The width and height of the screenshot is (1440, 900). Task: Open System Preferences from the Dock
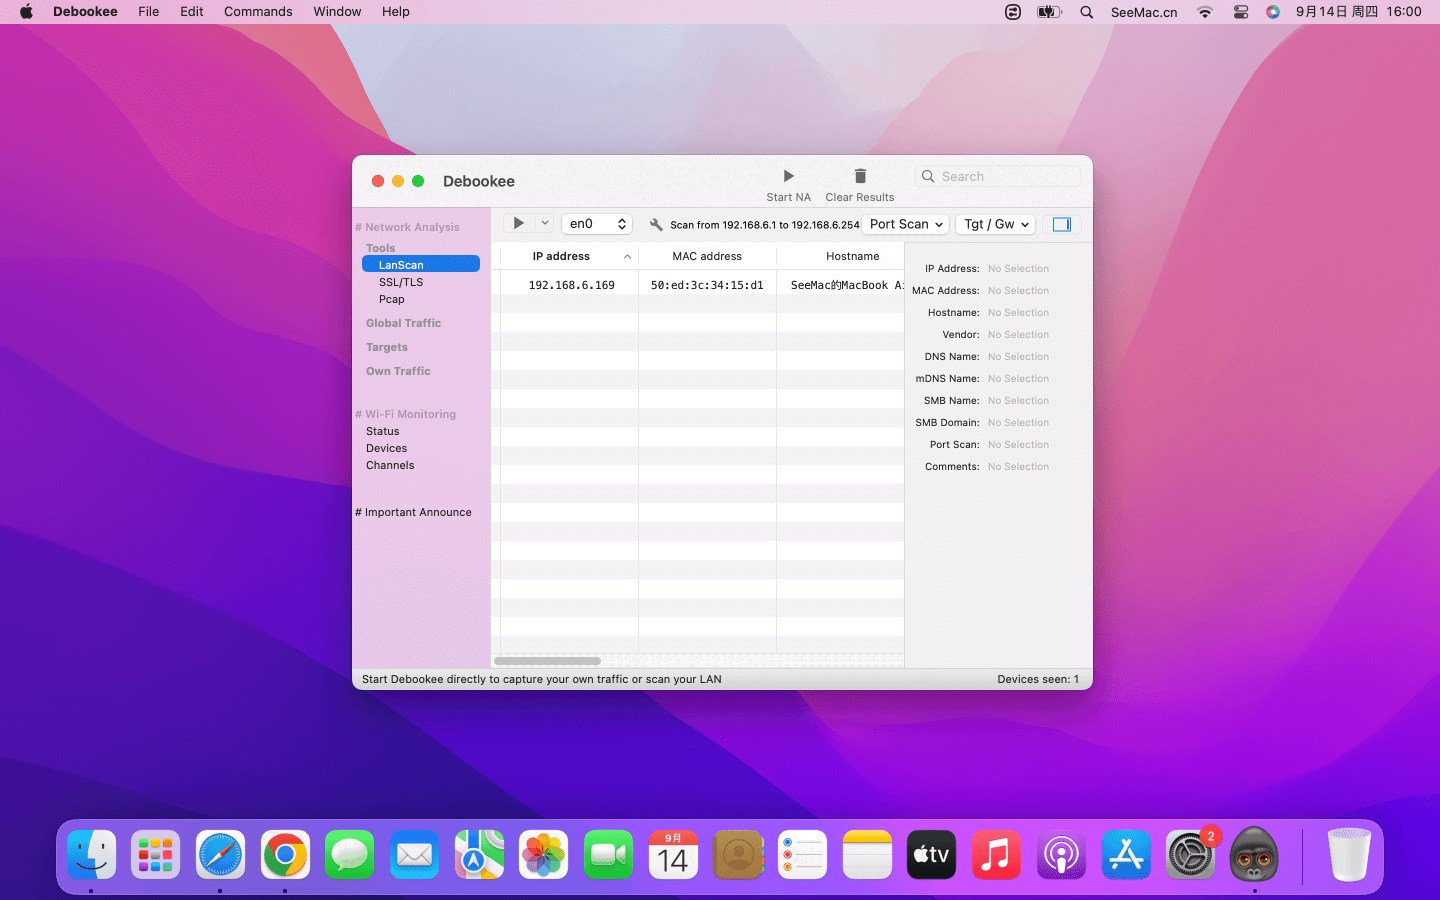tap(1190, 855)
